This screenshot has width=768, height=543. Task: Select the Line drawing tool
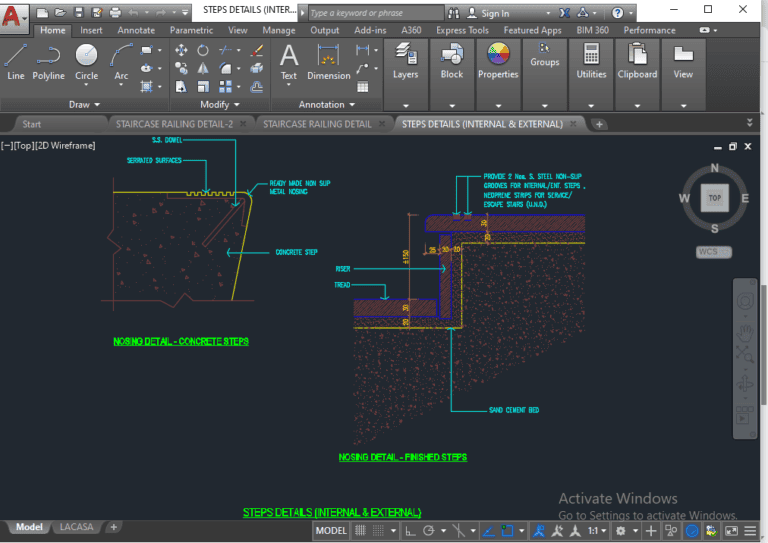[16, 62]
